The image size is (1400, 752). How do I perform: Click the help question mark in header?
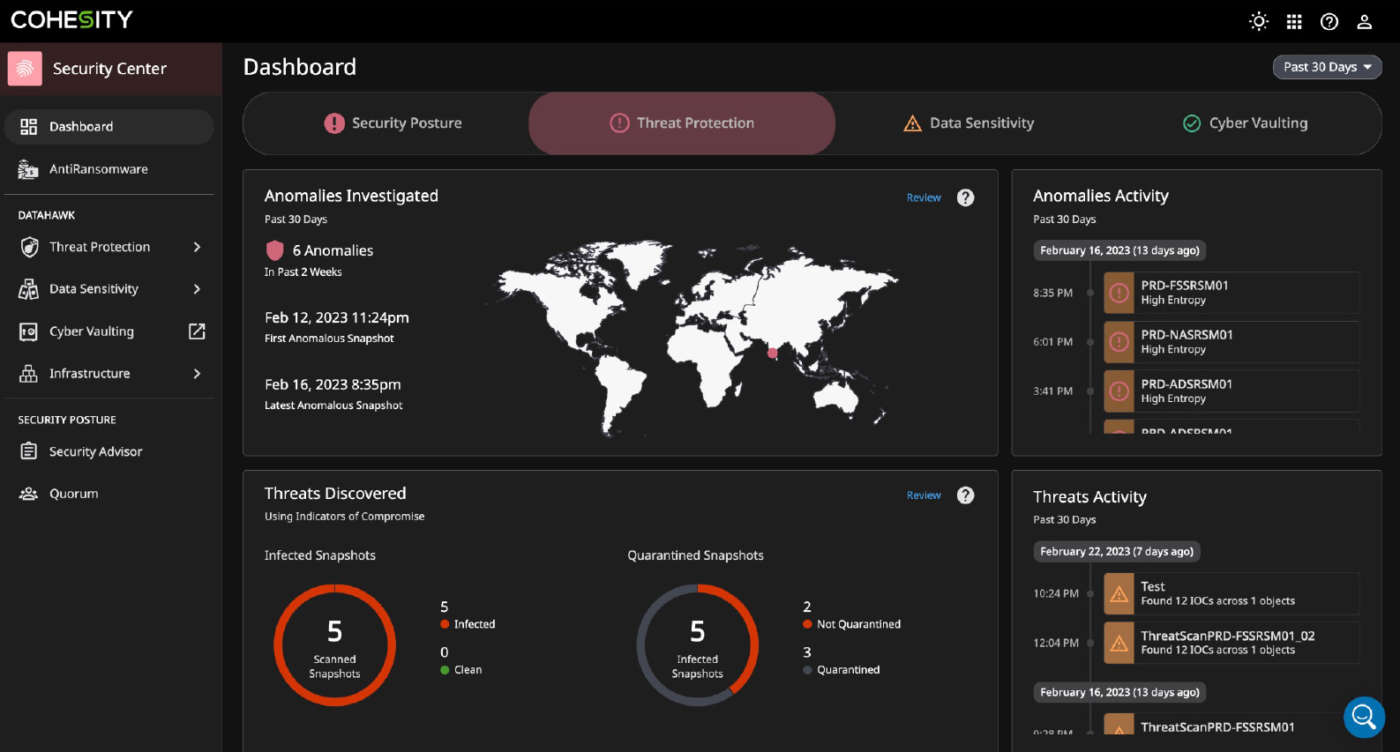pyautogui.click(x=1329, y=21)
